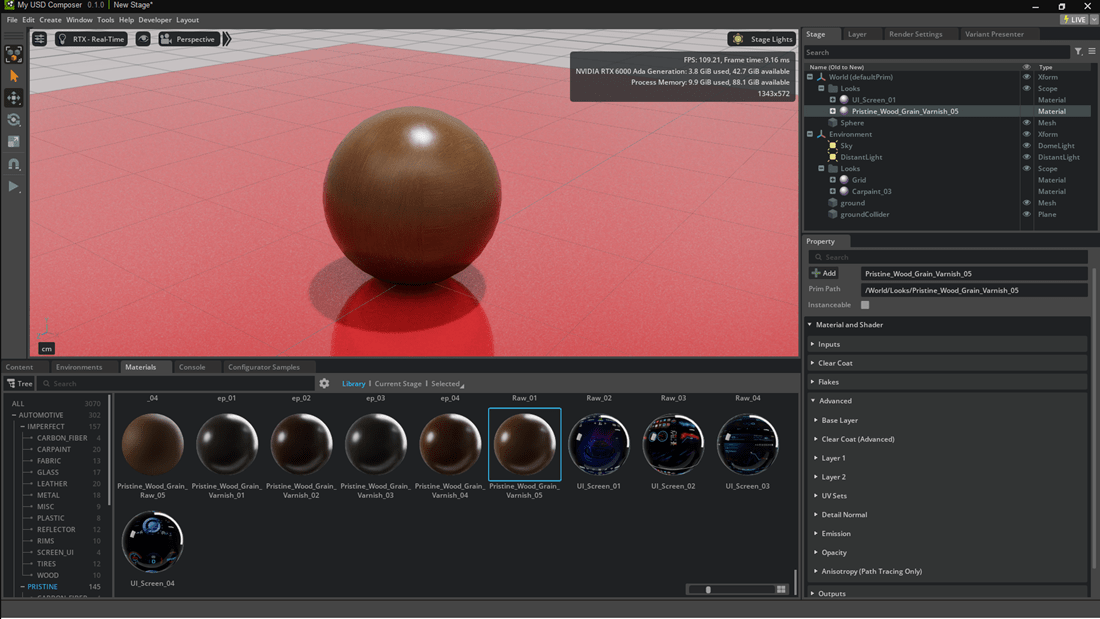Click the Stage Lights button
The height and width of the screenshot is (619, 1100).
[763, 39]
